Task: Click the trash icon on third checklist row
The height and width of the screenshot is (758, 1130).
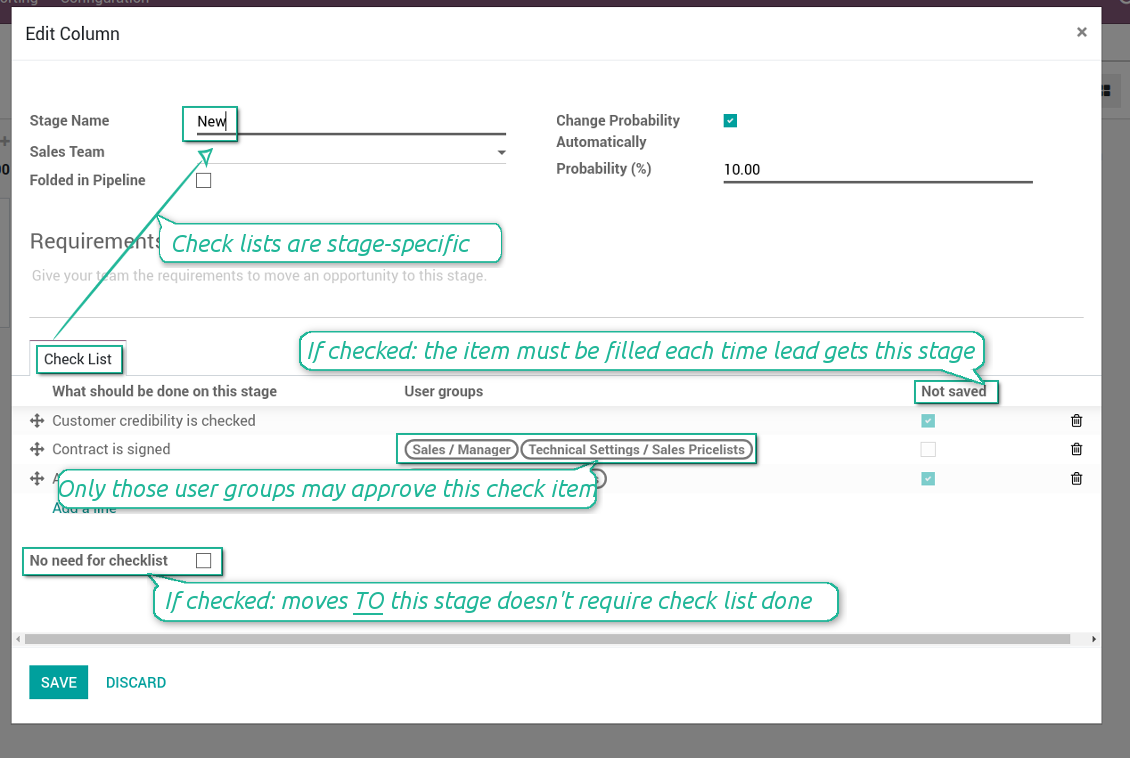Action: click(x=1076, y=479)
